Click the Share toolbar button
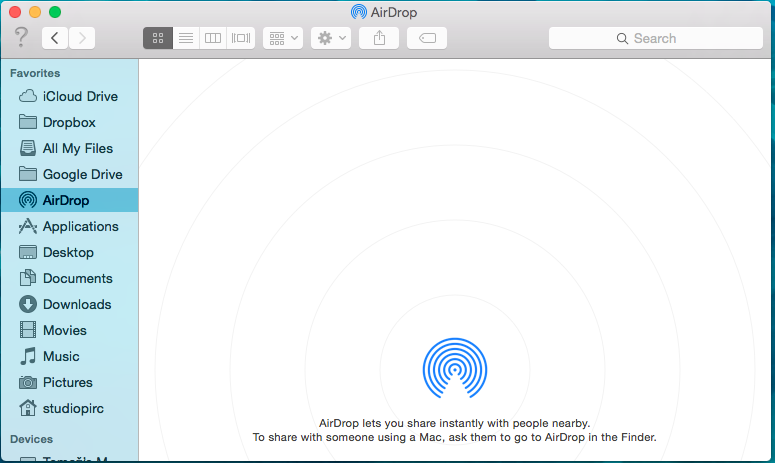 tap(379, 38)
